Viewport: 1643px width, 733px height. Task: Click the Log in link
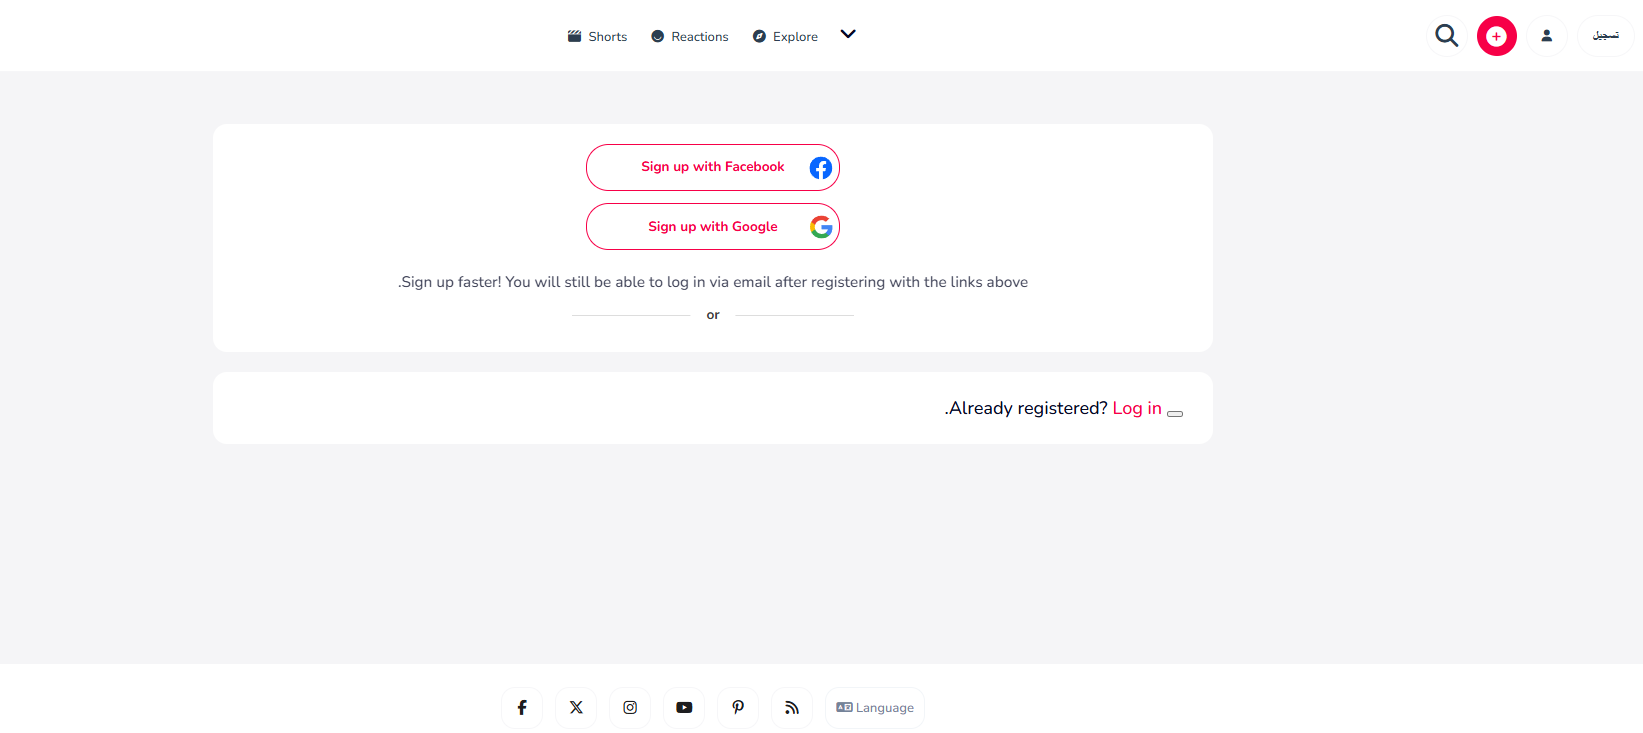(1137, 408)
